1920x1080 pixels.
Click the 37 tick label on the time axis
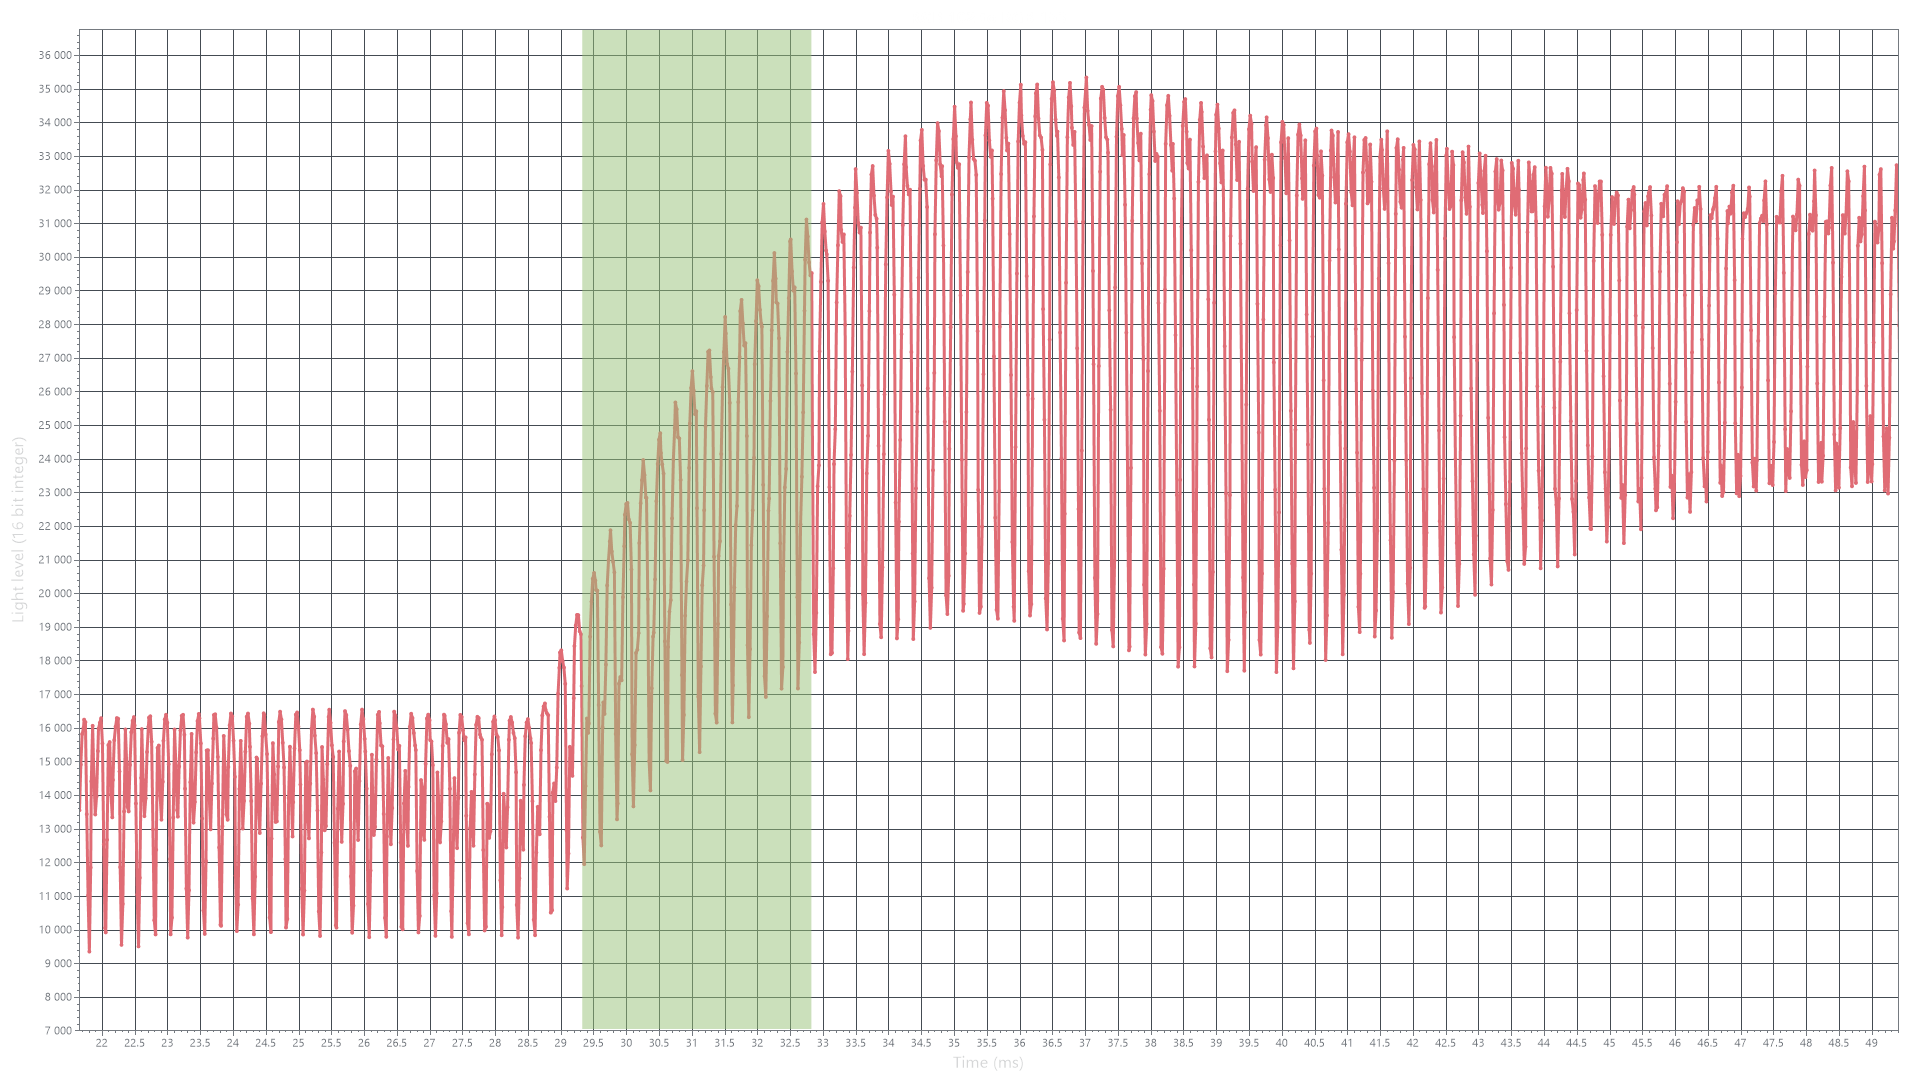tap(1084, 1043)
